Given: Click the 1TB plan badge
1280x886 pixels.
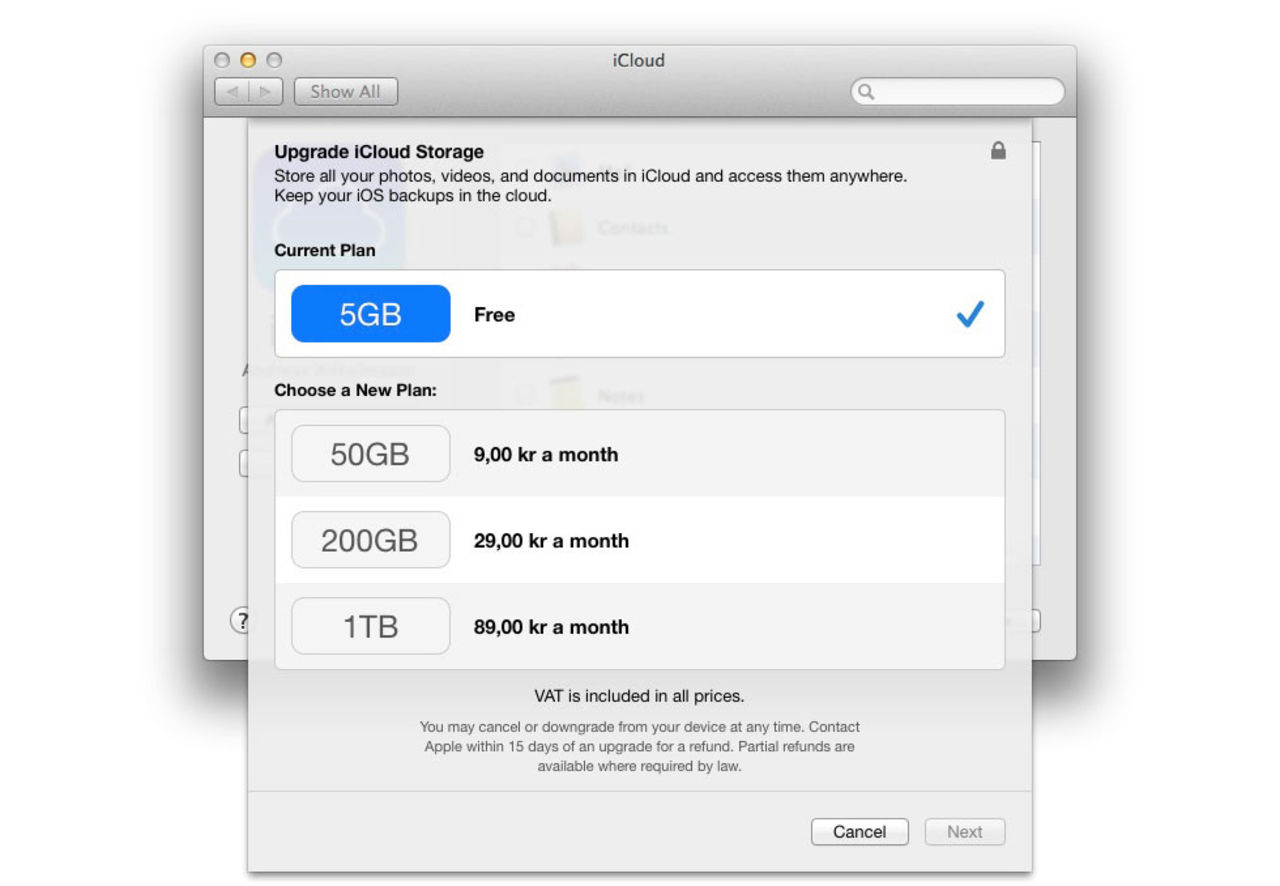Looking at the screenshot, I should point(370,626).
